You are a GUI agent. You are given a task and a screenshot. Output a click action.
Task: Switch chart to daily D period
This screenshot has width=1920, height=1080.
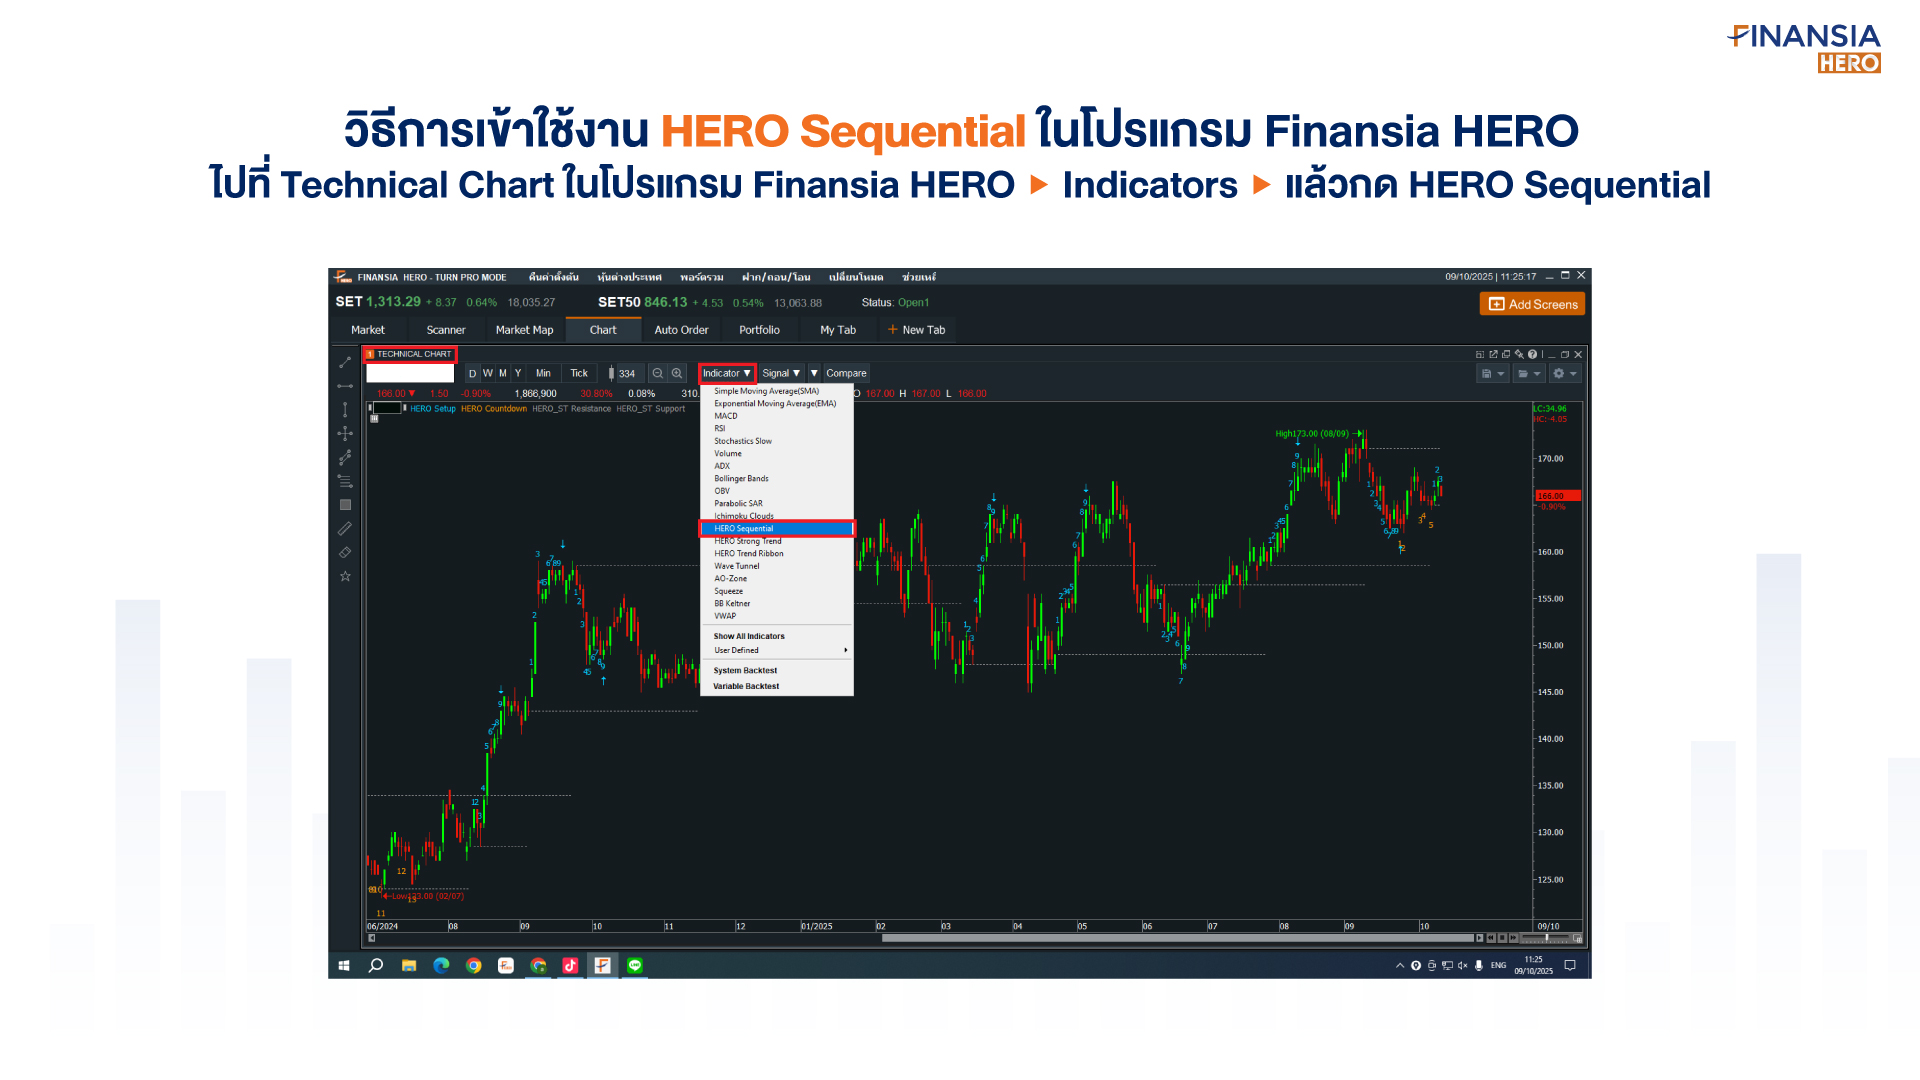click(473, 373)
